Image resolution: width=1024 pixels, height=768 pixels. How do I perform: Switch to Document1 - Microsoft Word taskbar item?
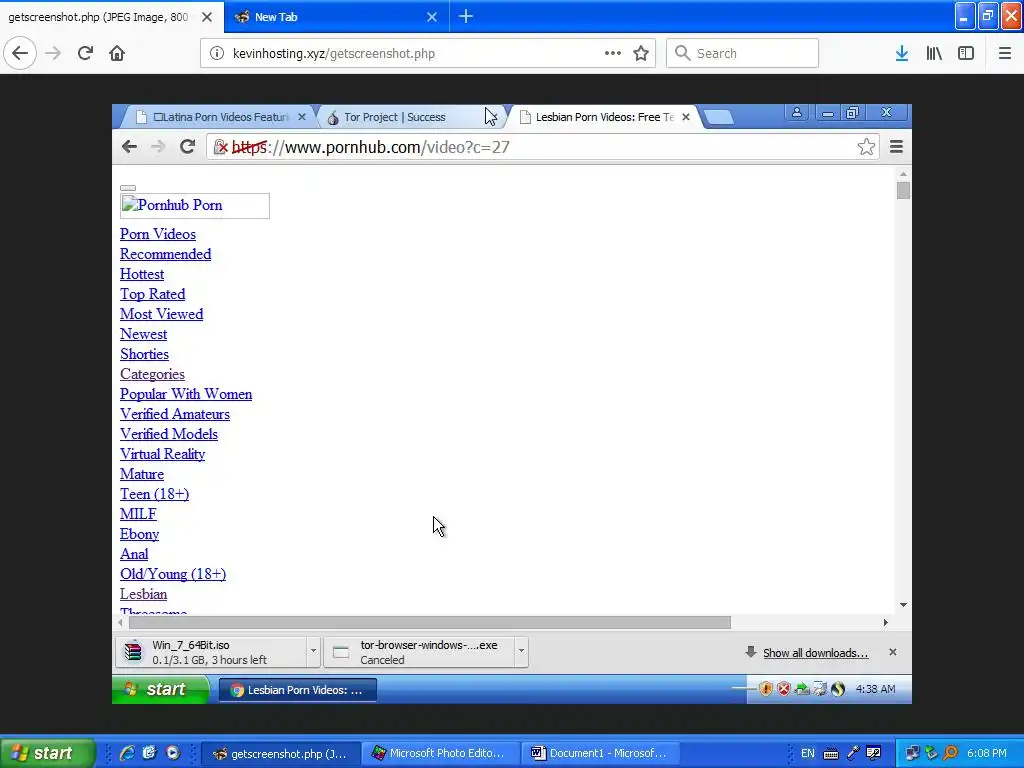(601, 753)
